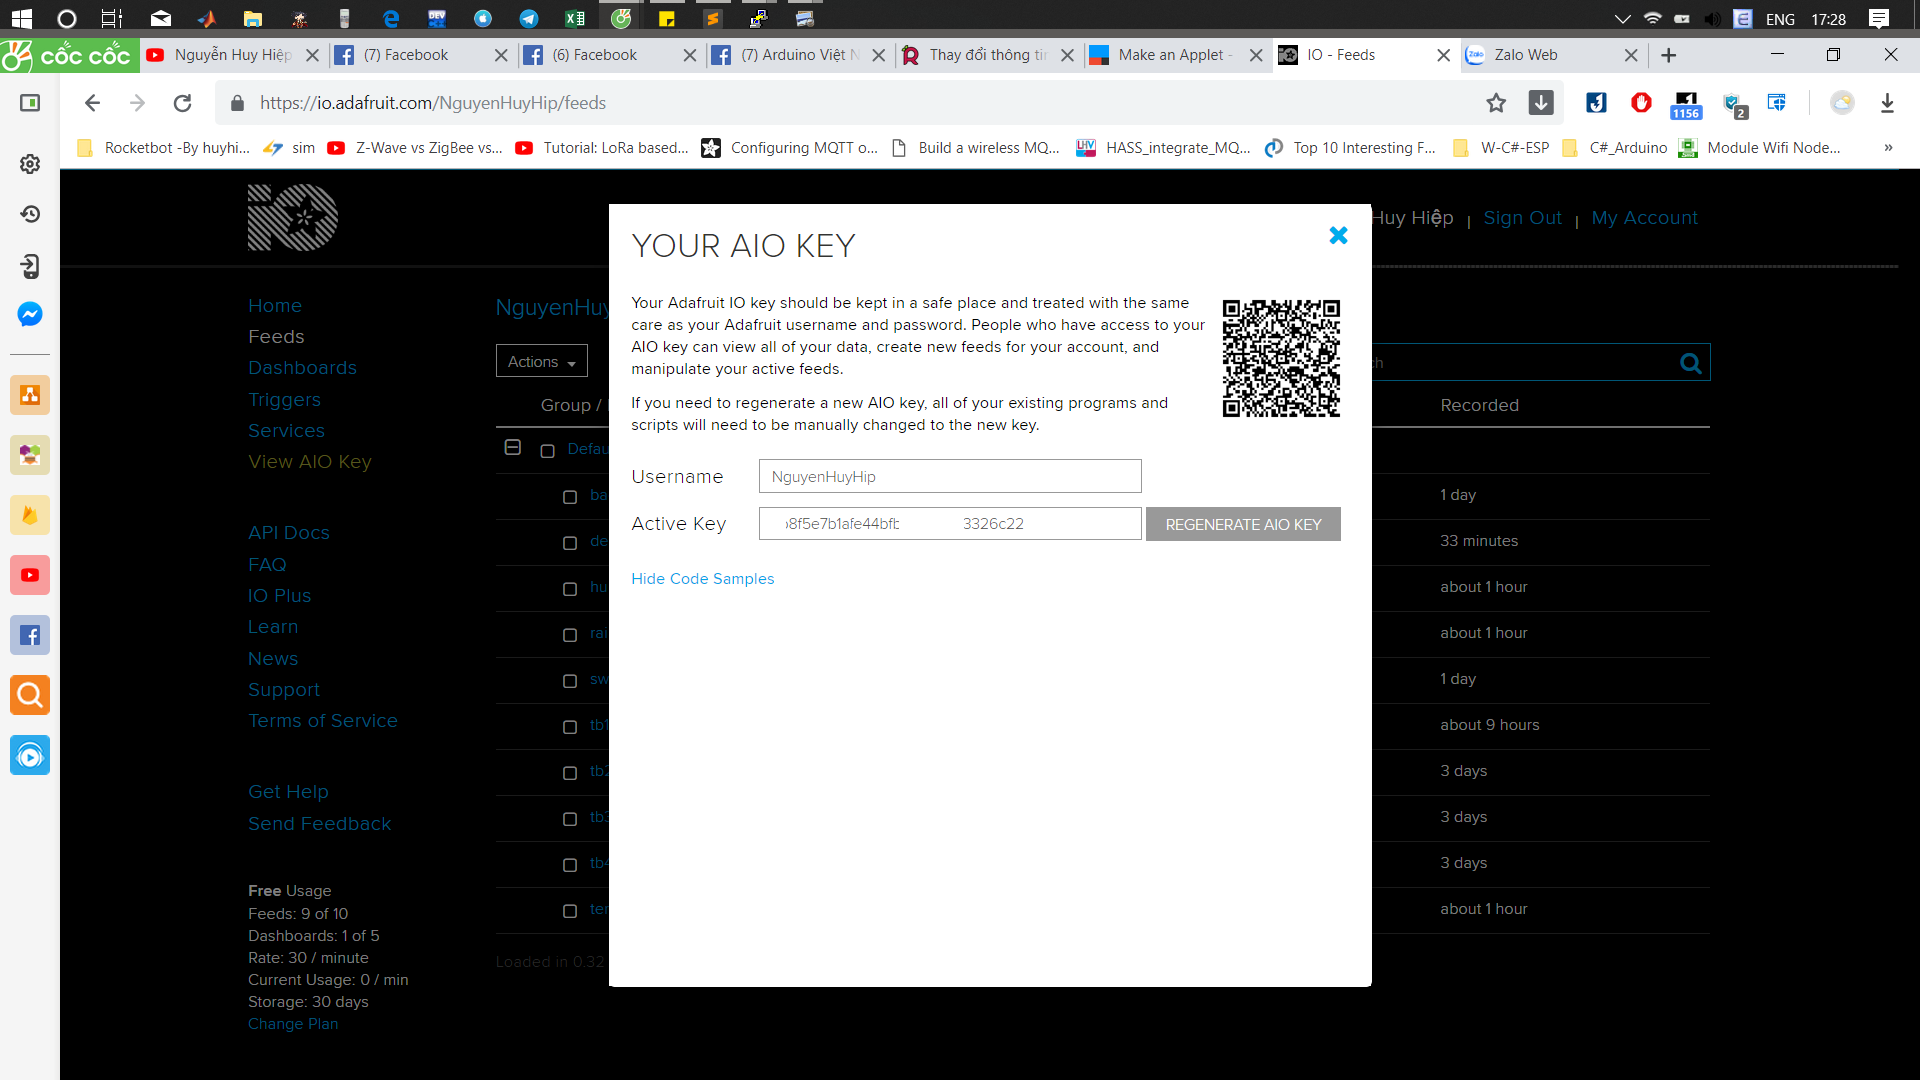Open the Windows notification center

coord(1878,18)
